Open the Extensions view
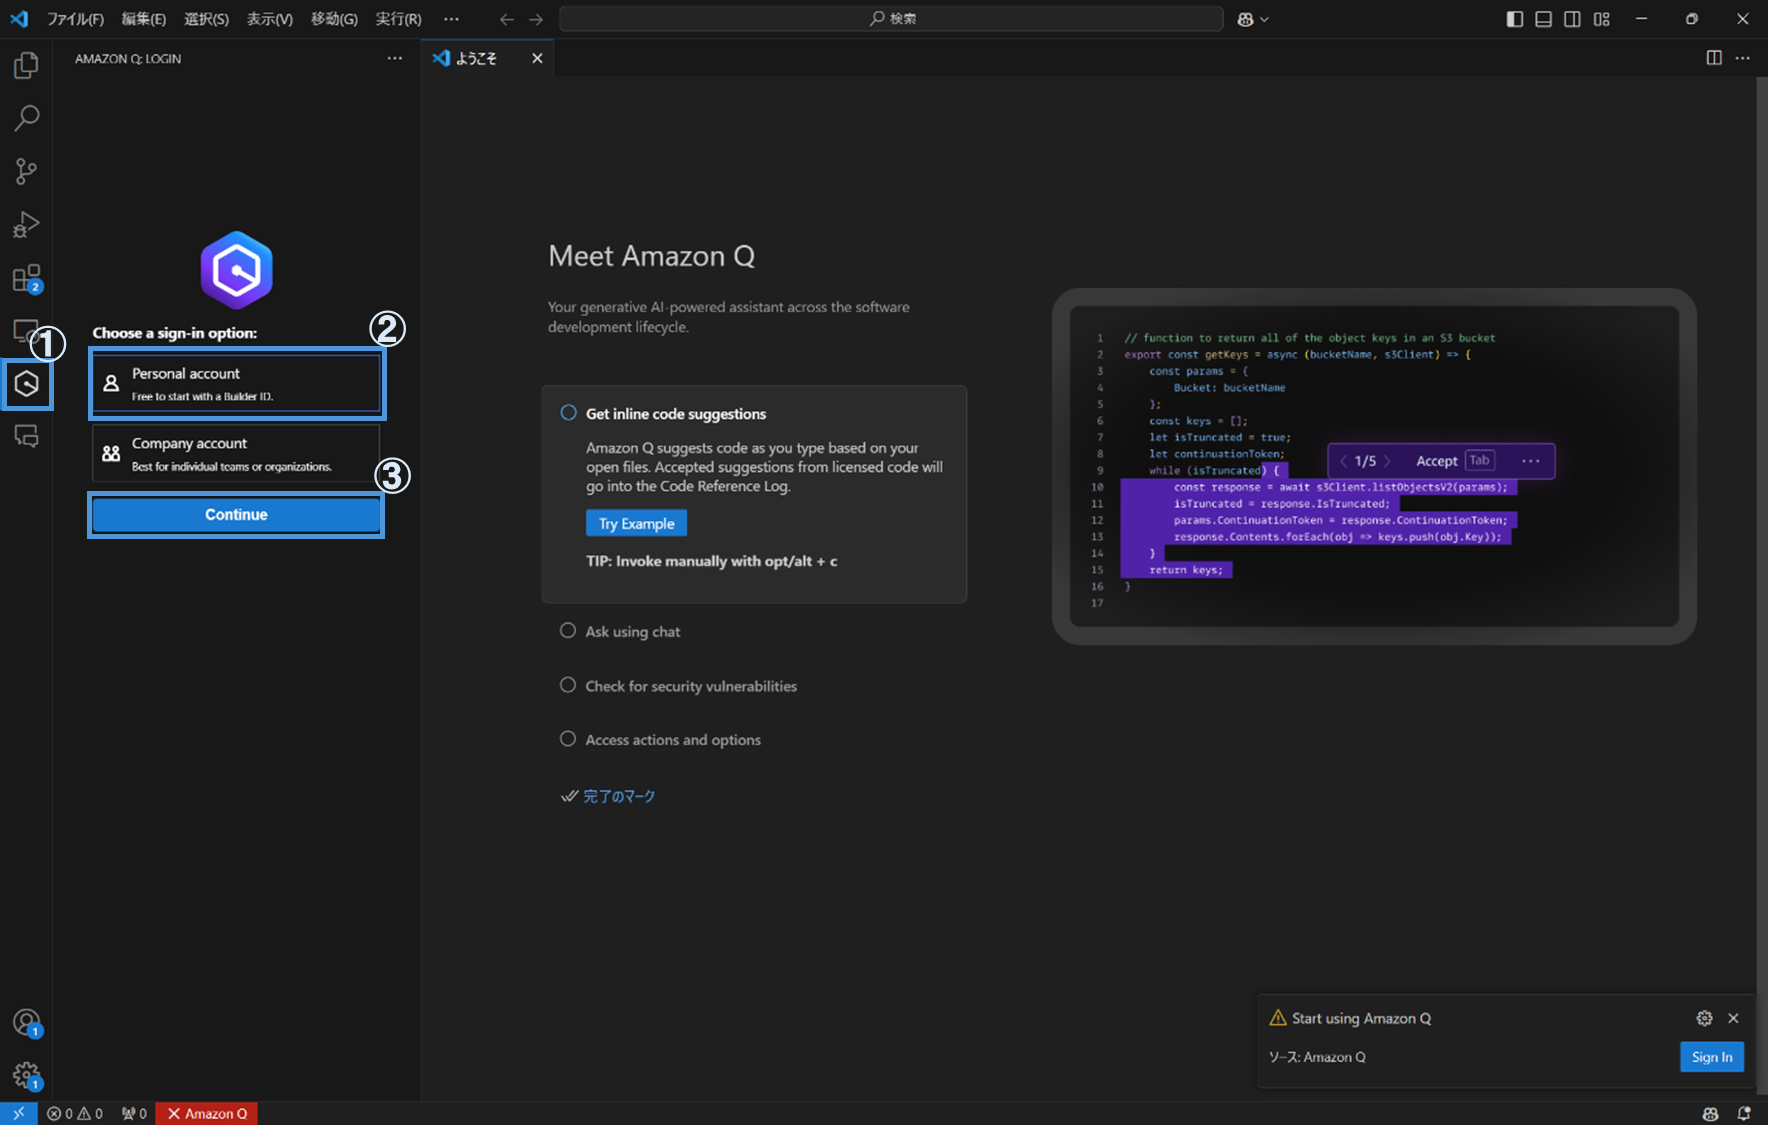 tap(26, 278)
